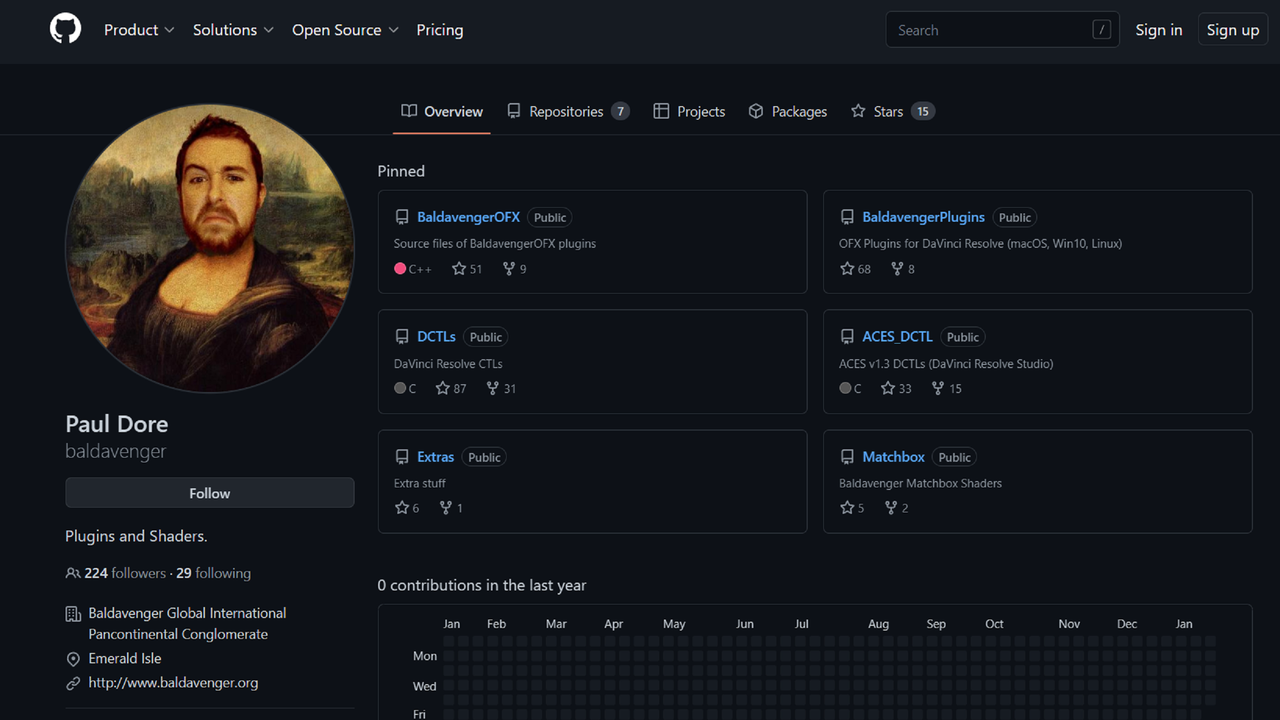View stargazers of DCTLs (87 stars)
The width and height of the screenshot is (1280, 720).
pos(451,388)
